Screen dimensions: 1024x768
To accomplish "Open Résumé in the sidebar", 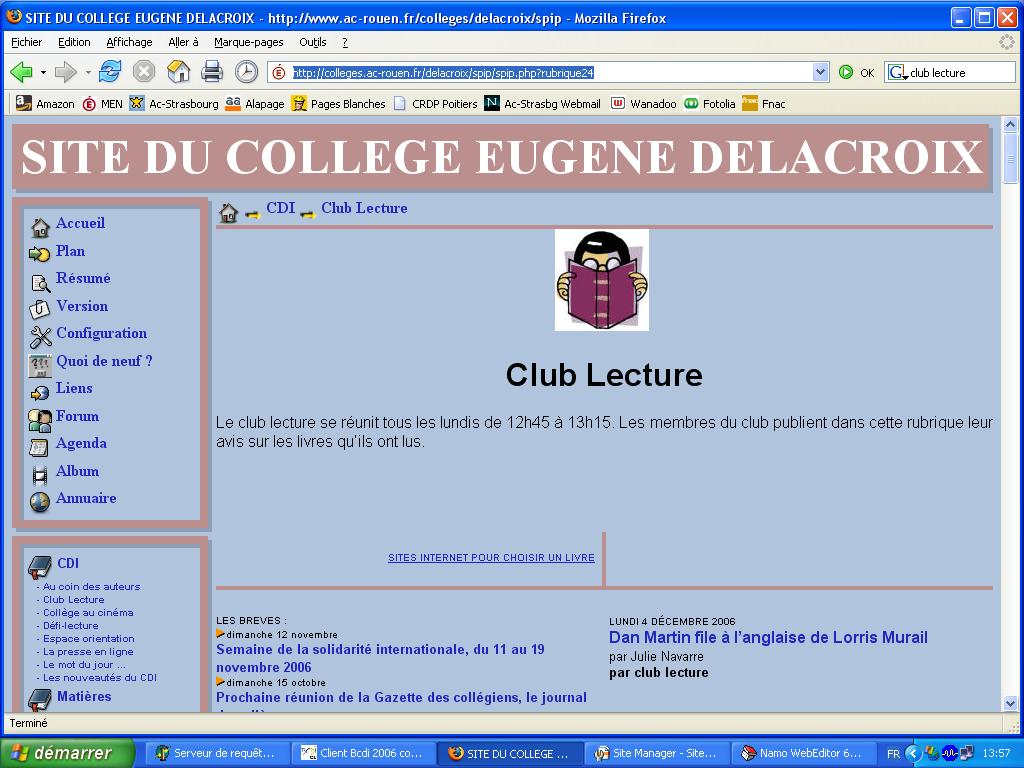I will 83,278.
